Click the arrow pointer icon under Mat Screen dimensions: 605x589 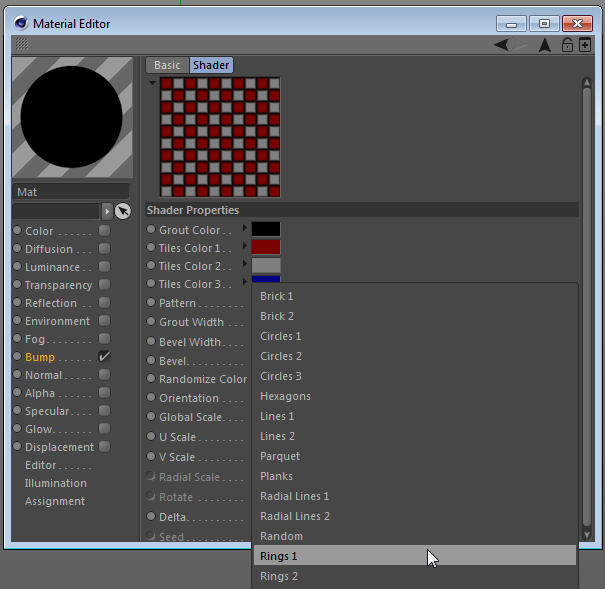123,211
